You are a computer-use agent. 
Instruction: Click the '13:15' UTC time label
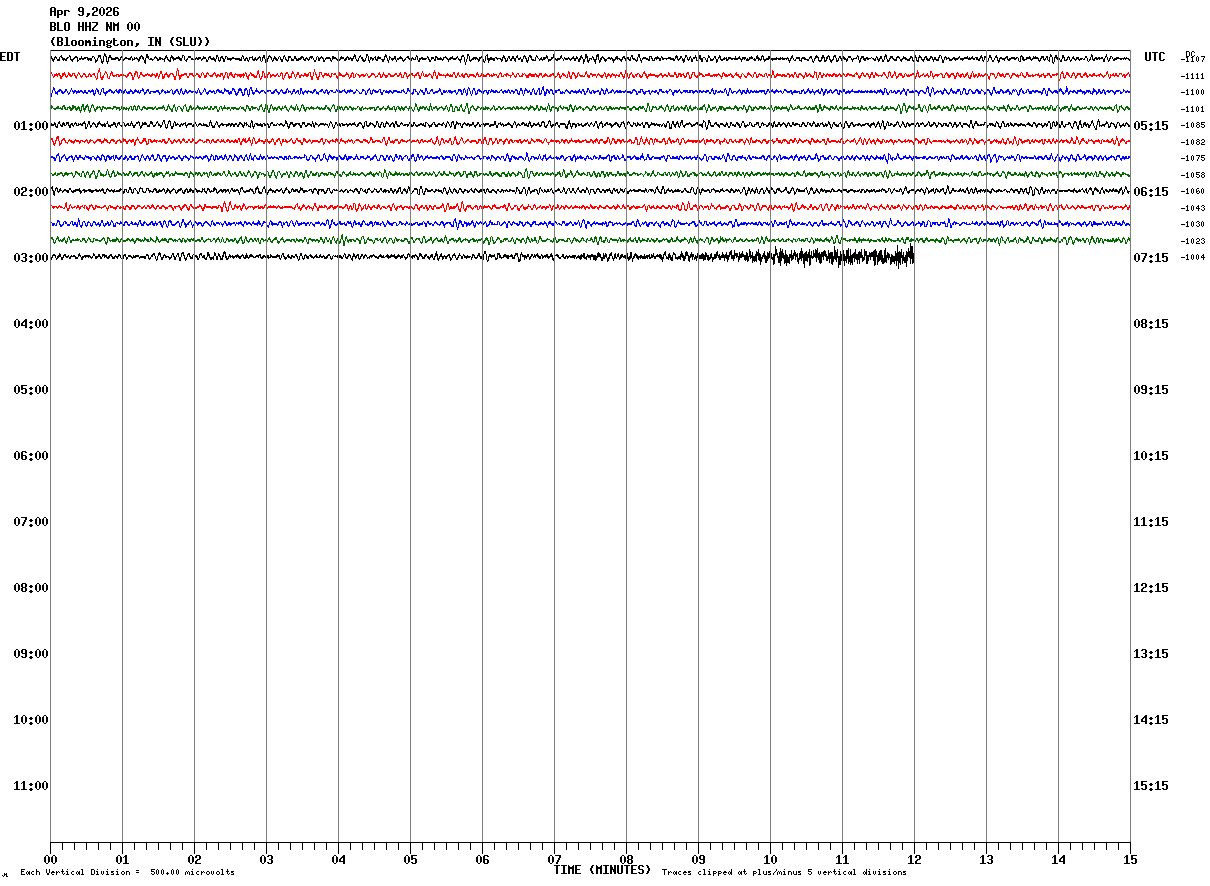pos(1151,654)
